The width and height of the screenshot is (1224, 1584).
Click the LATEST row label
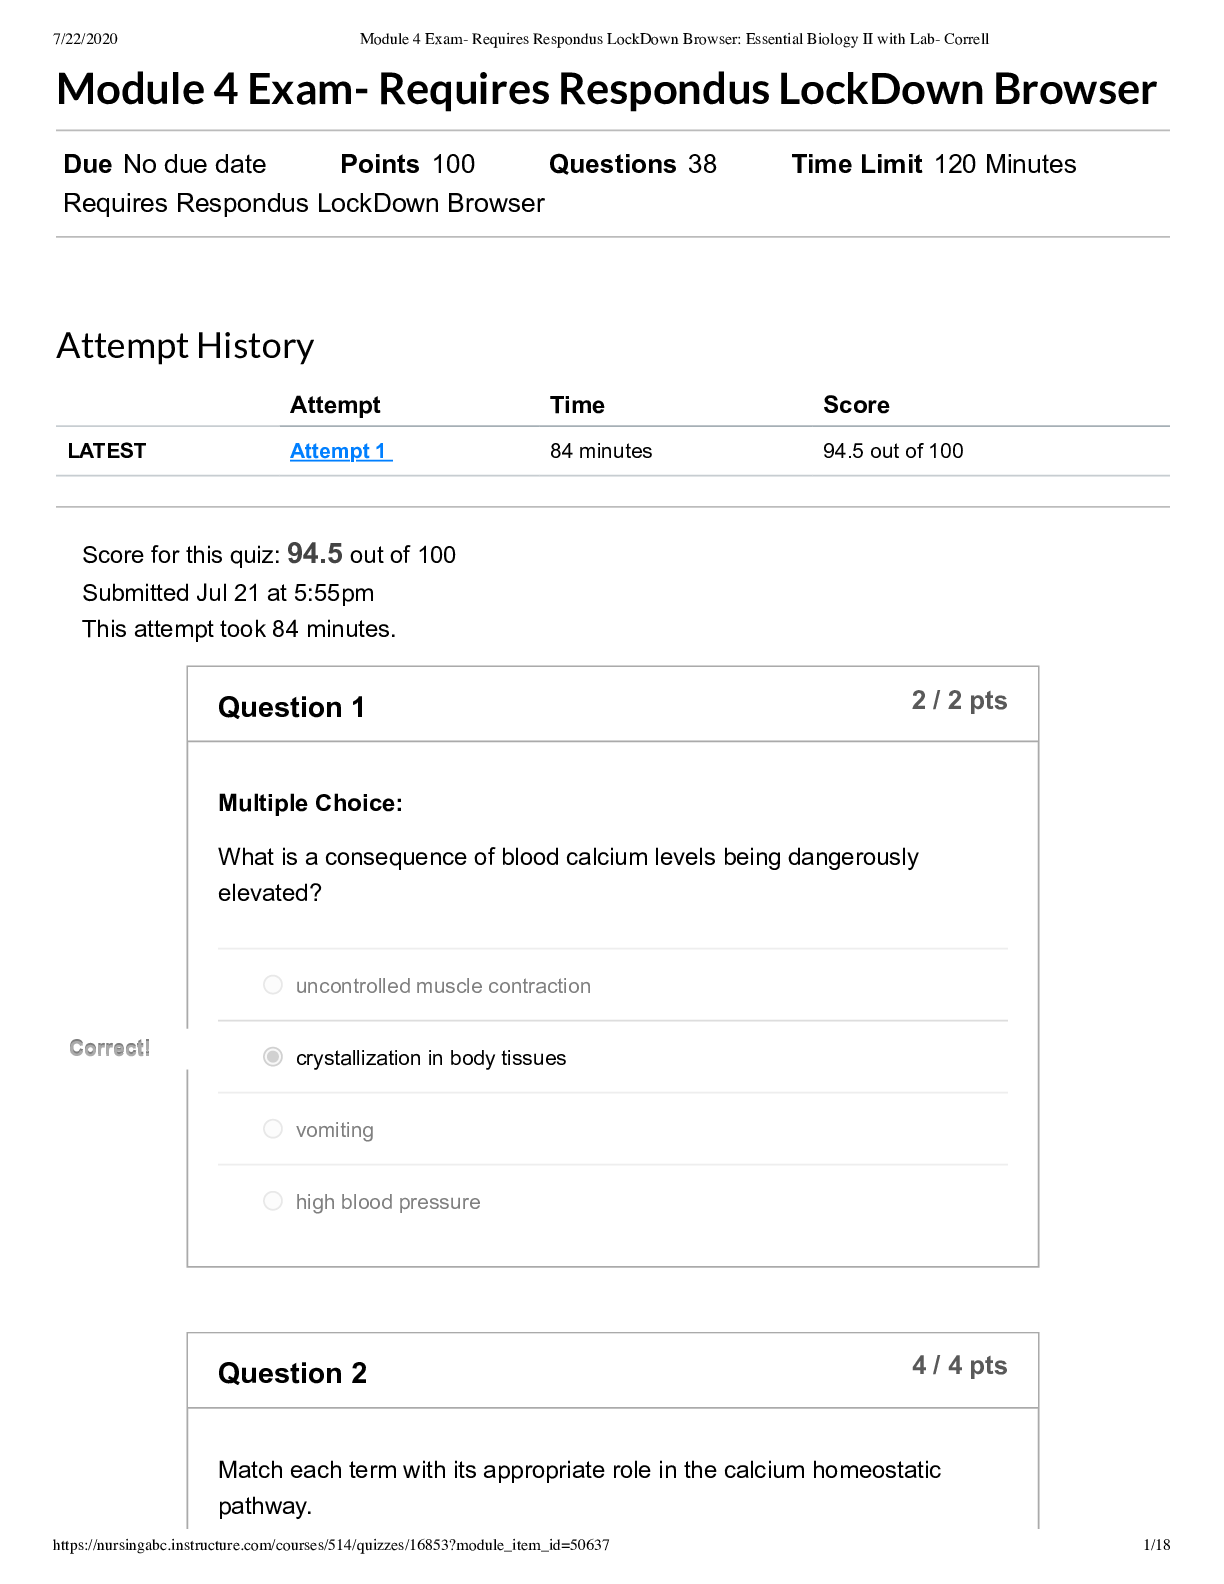tap(107, 451)
